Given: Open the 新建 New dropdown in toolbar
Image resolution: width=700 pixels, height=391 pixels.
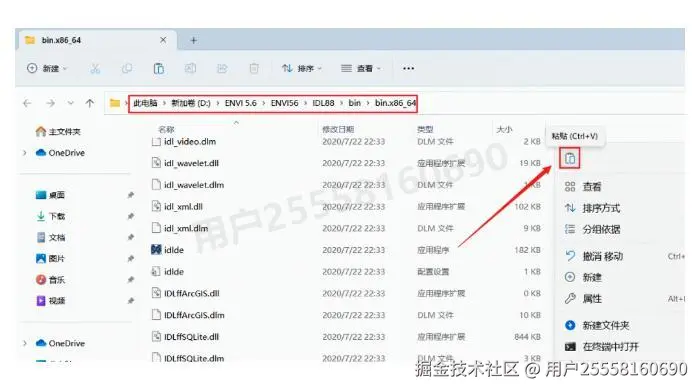Looking at the screenshot, I should pyautogui.click(x=47, y=68).
